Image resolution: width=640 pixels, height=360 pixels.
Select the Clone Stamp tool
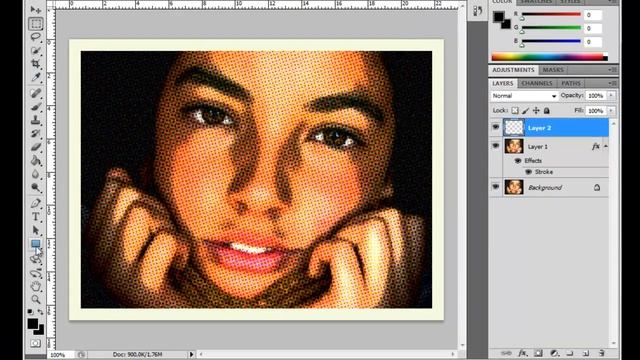(x=36, y=120)
